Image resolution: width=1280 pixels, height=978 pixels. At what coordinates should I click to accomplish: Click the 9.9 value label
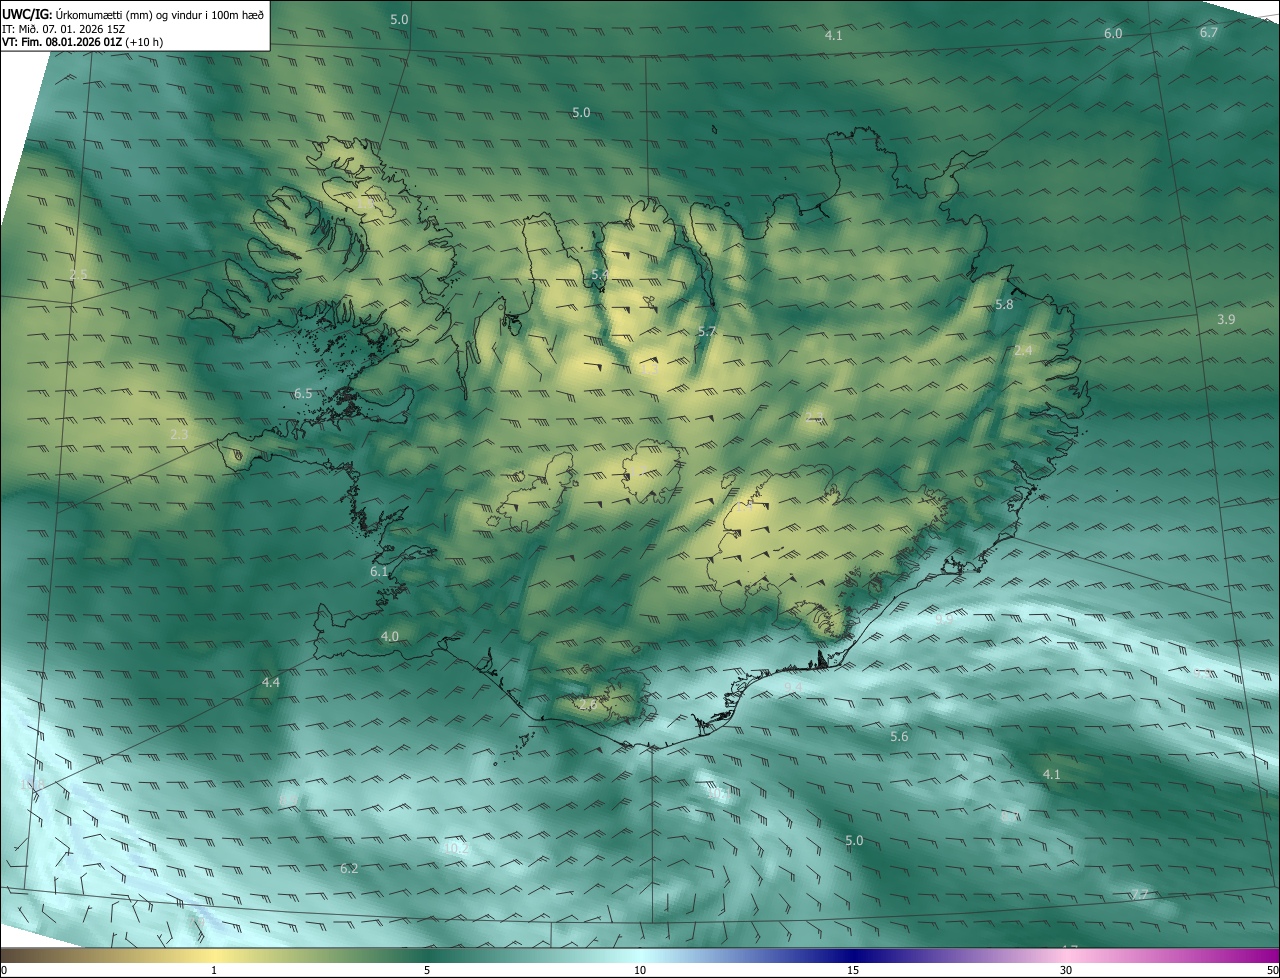[944, 619]
